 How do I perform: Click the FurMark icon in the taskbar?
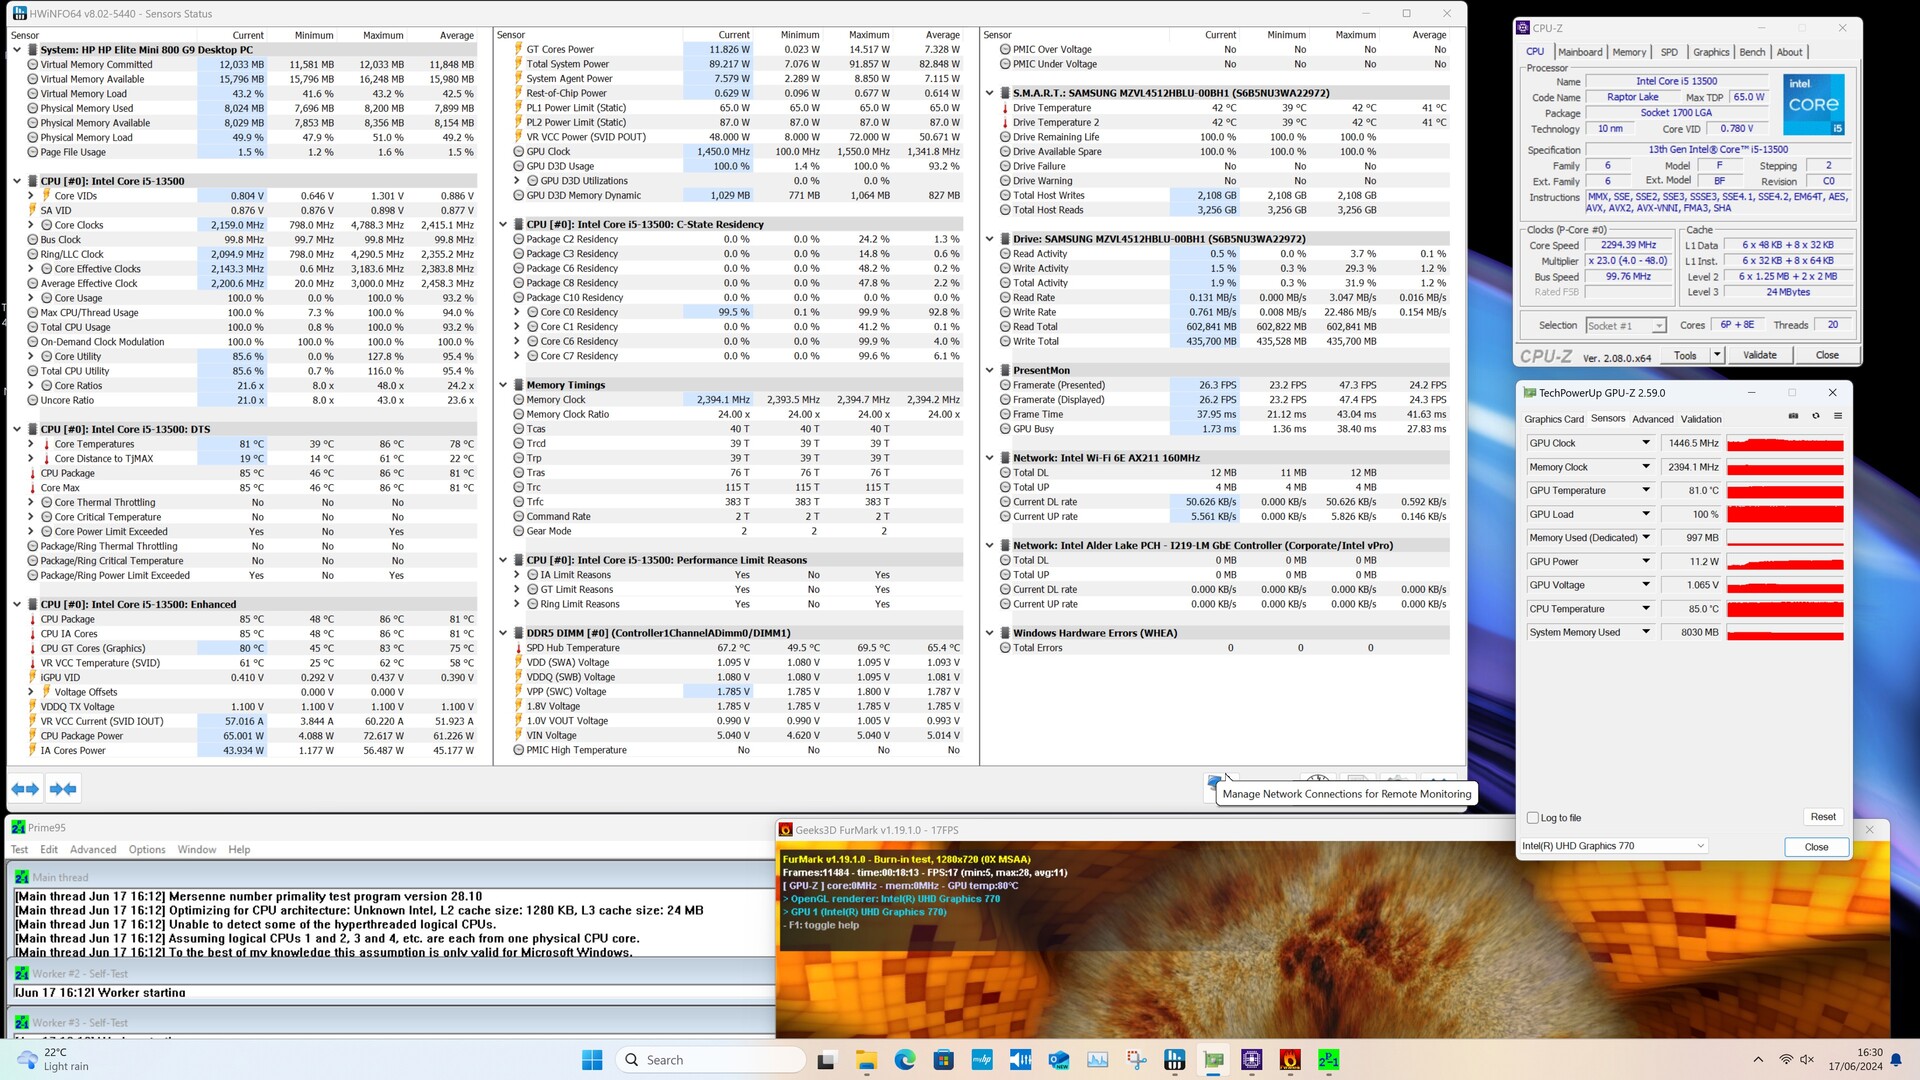tap(1290, 1060)
